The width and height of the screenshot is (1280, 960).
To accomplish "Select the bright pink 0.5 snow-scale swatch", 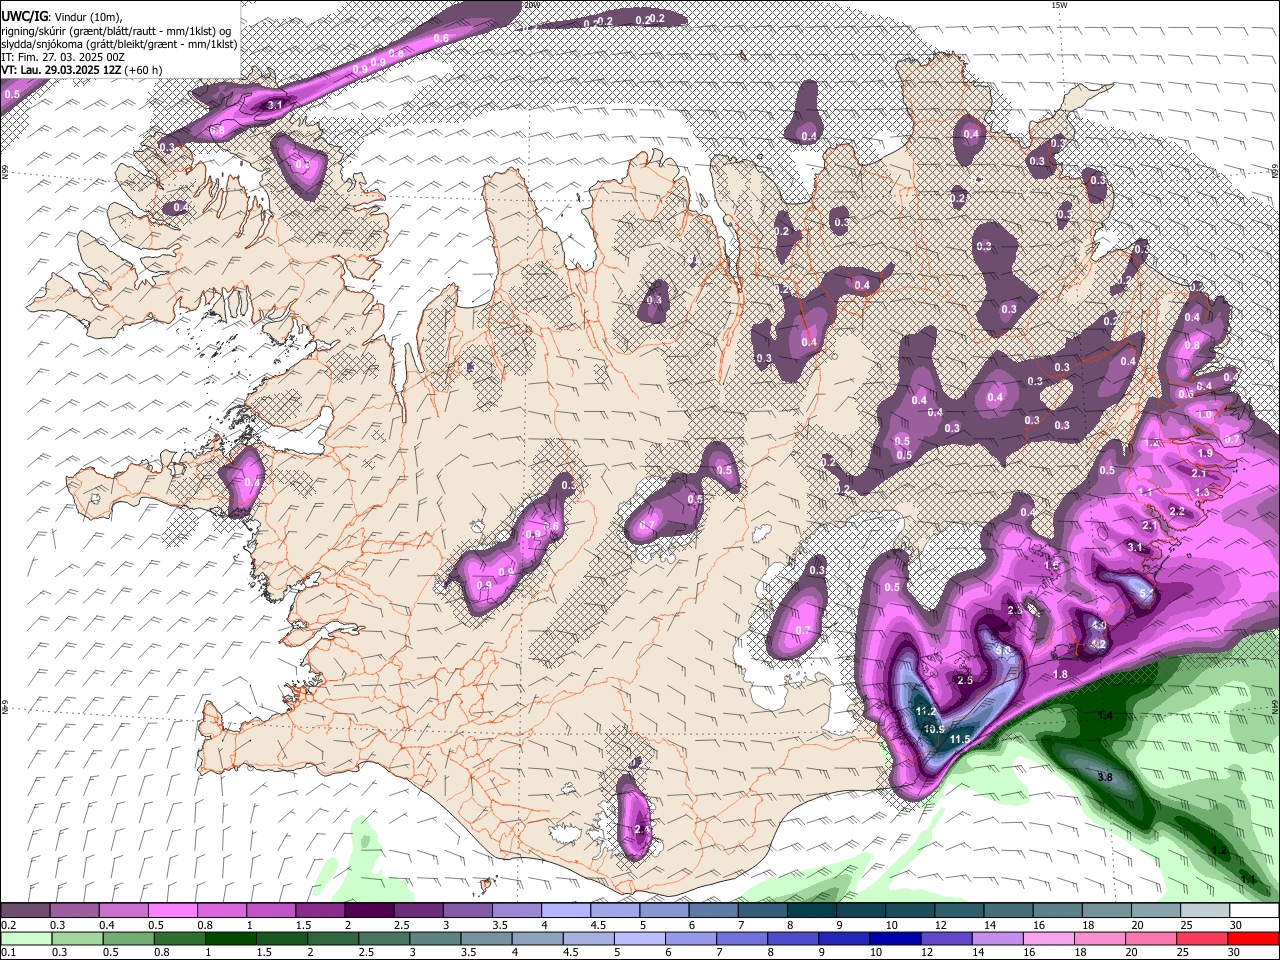I will [x=173, y=911].
